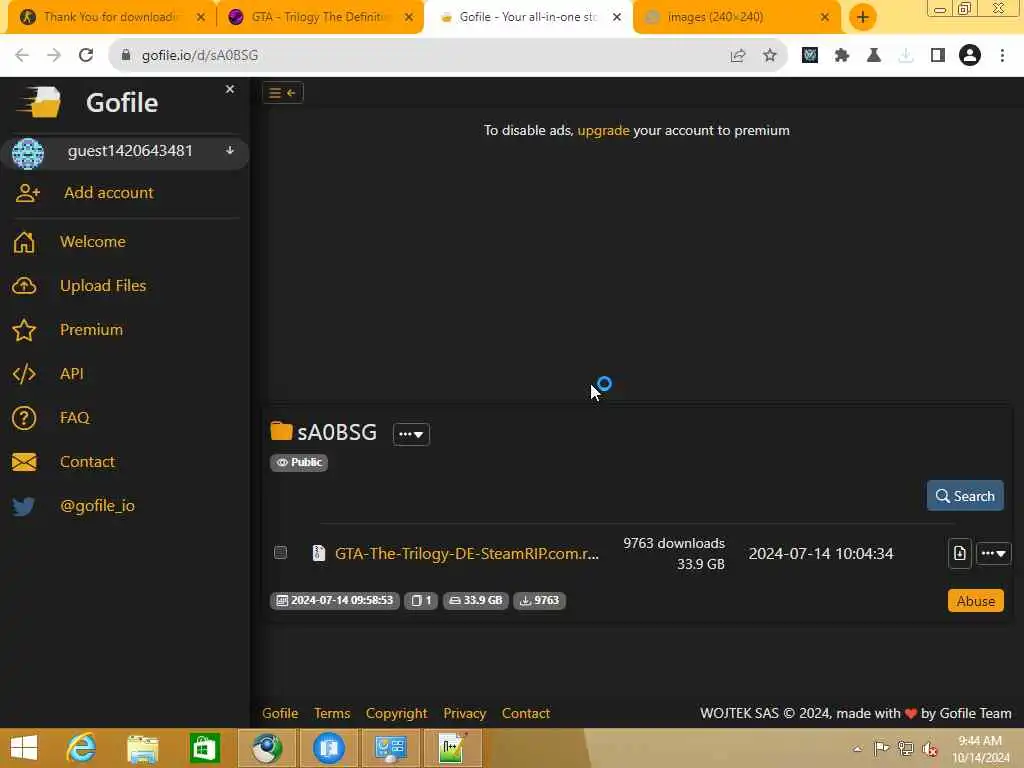Click the 33.9 GB size badge

point(476,600)
